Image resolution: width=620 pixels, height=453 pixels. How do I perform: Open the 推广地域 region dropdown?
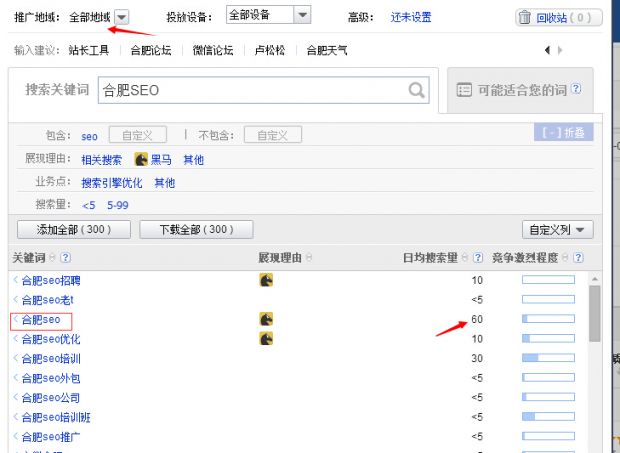coord(121,17)
